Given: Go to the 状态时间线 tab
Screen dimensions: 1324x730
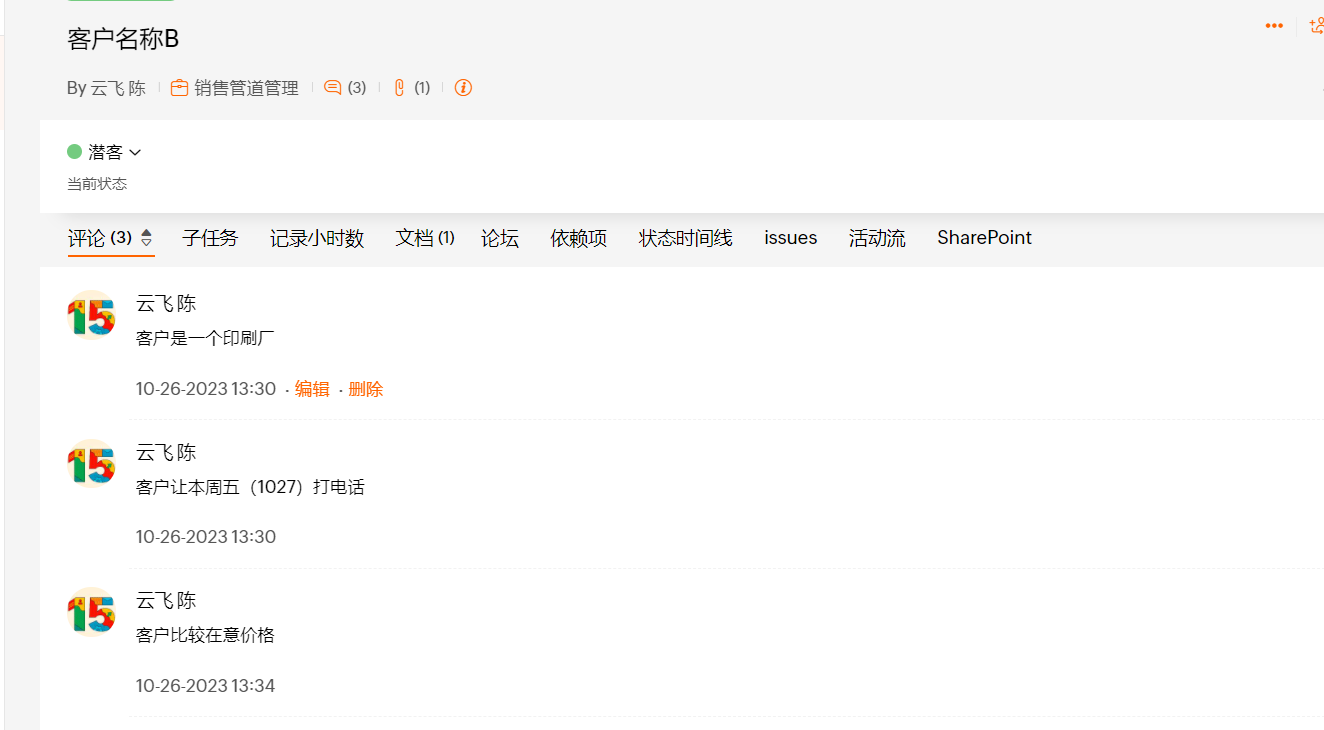Looking at the screenshot, I should click(x=686, y=238).
